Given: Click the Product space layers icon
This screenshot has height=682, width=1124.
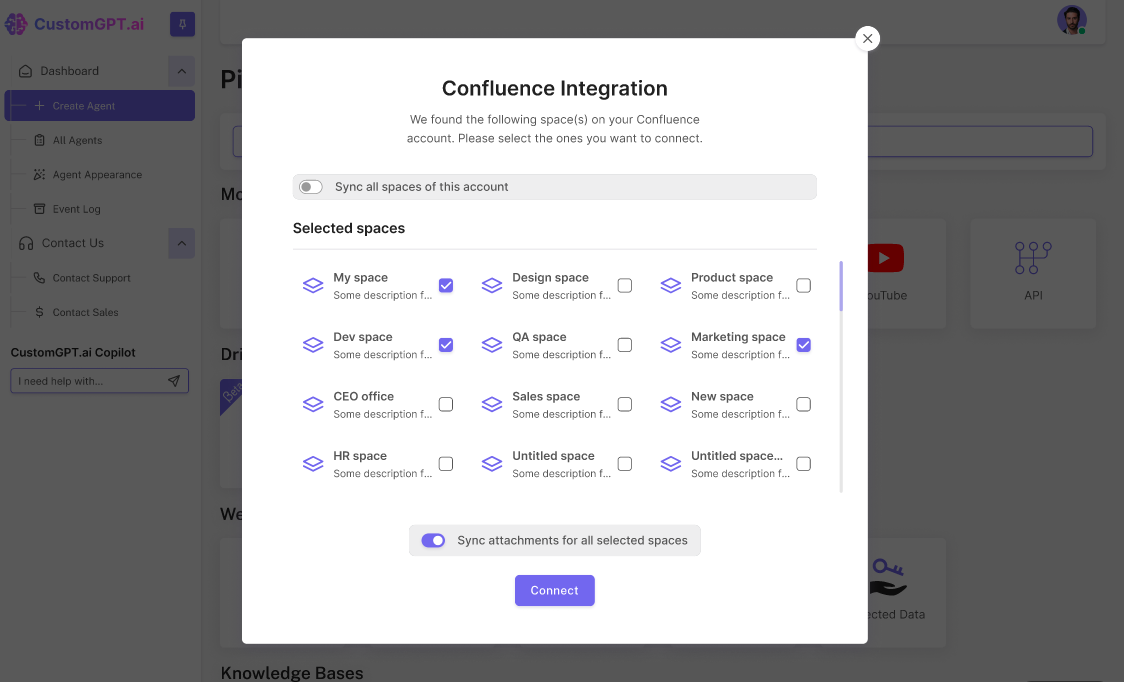Looking at the screenshot, I should (670, 285).
